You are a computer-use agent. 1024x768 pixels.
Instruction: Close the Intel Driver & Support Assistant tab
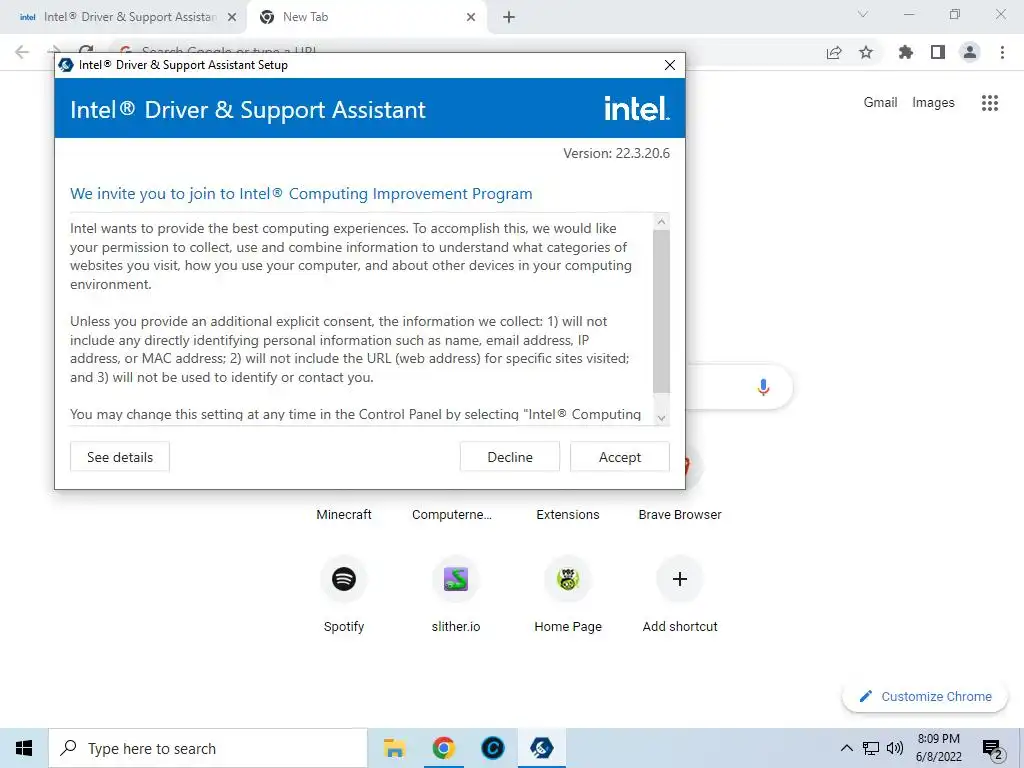(232, 18)
